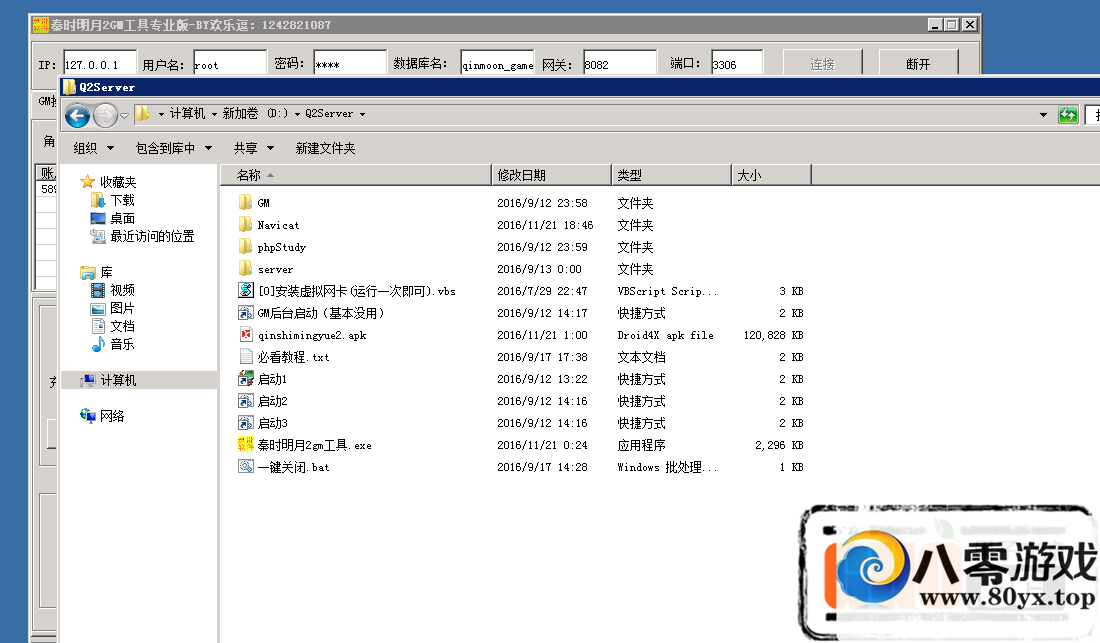The image size is (1100, 643).
Task: Select the 必看教程.txt file icon
Action: [246, 357]
